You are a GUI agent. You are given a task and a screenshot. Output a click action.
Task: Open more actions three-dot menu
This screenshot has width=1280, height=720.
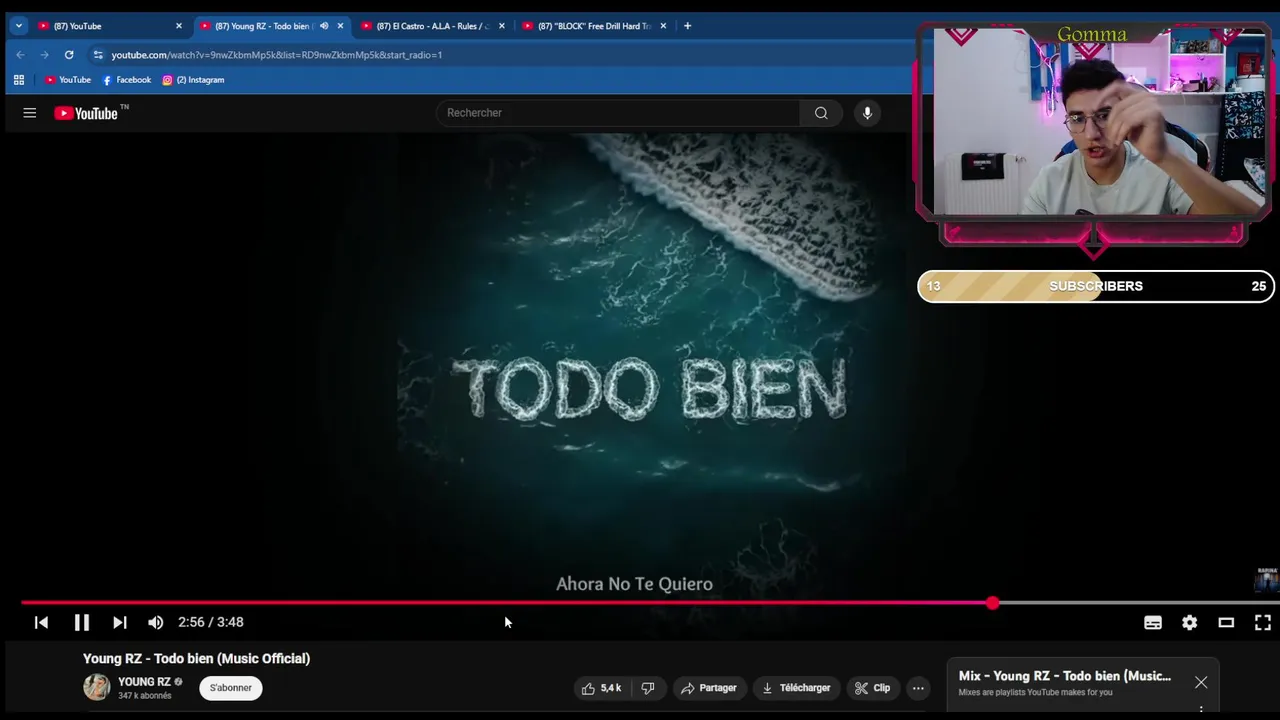(x=918, y=688)
